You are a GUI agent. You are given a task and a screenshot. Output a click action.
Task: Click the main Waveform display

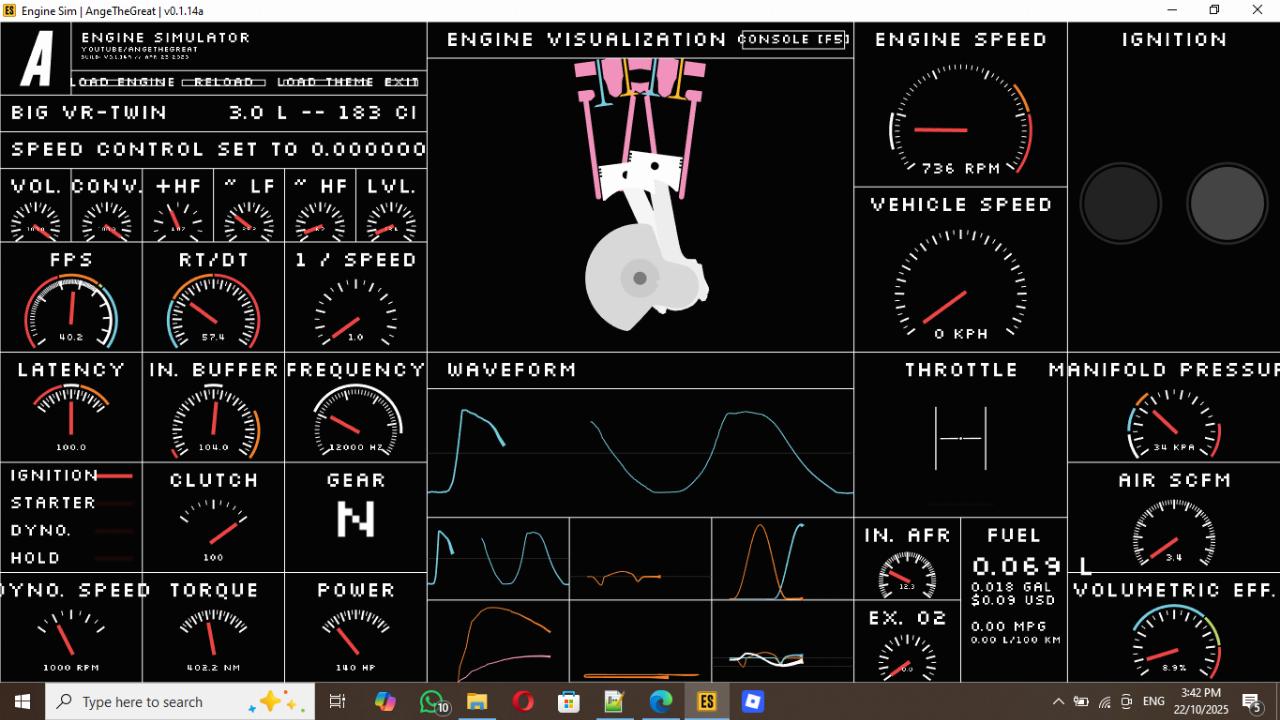(x=640, y=452)
